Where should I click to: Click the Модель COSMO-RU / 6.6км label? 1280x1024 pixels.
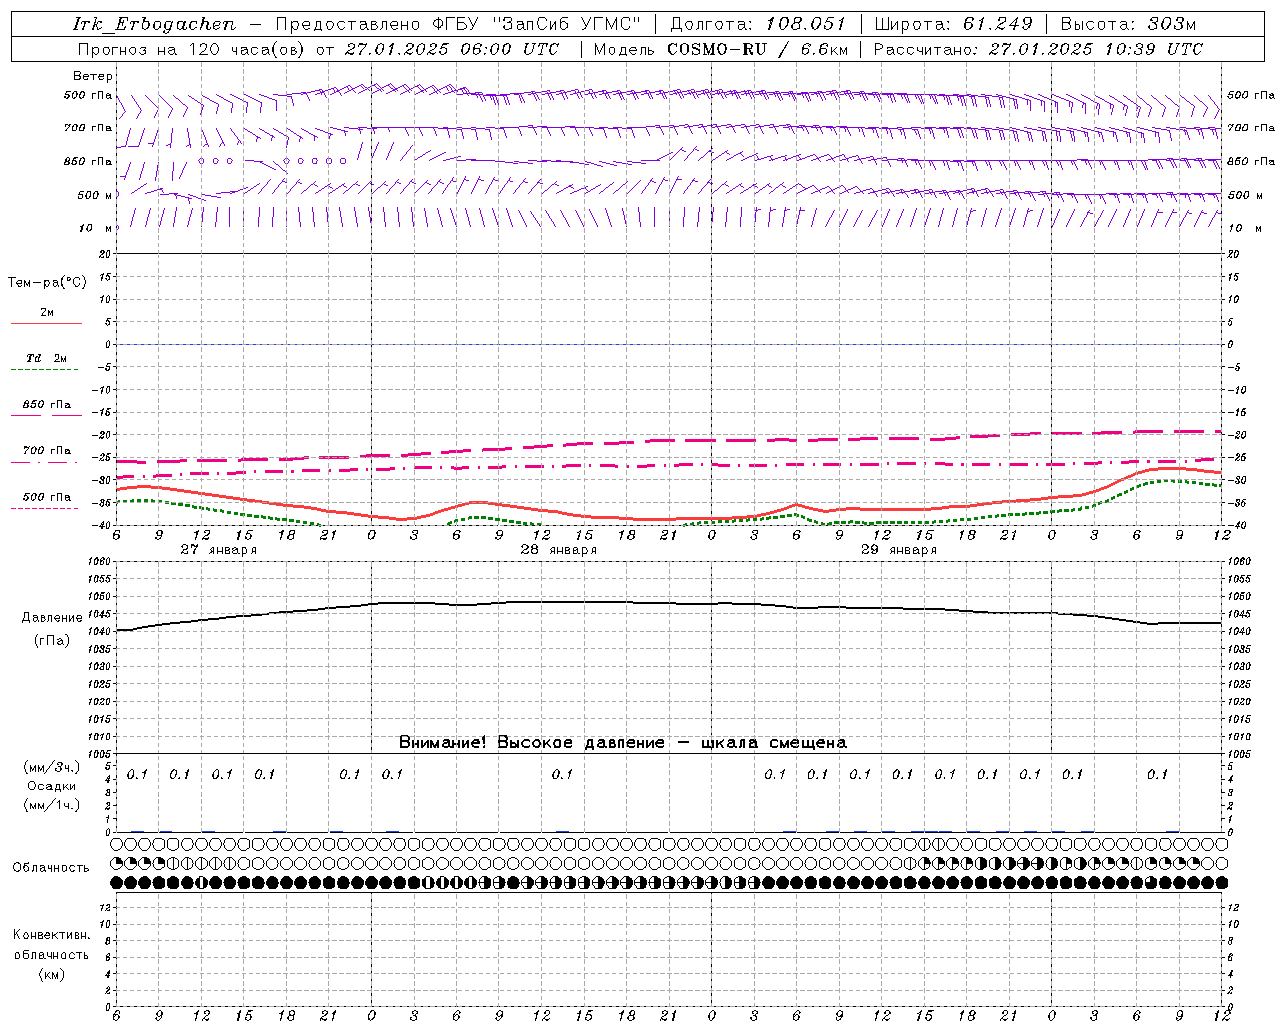pyautogui.click(x=719, y=49)
